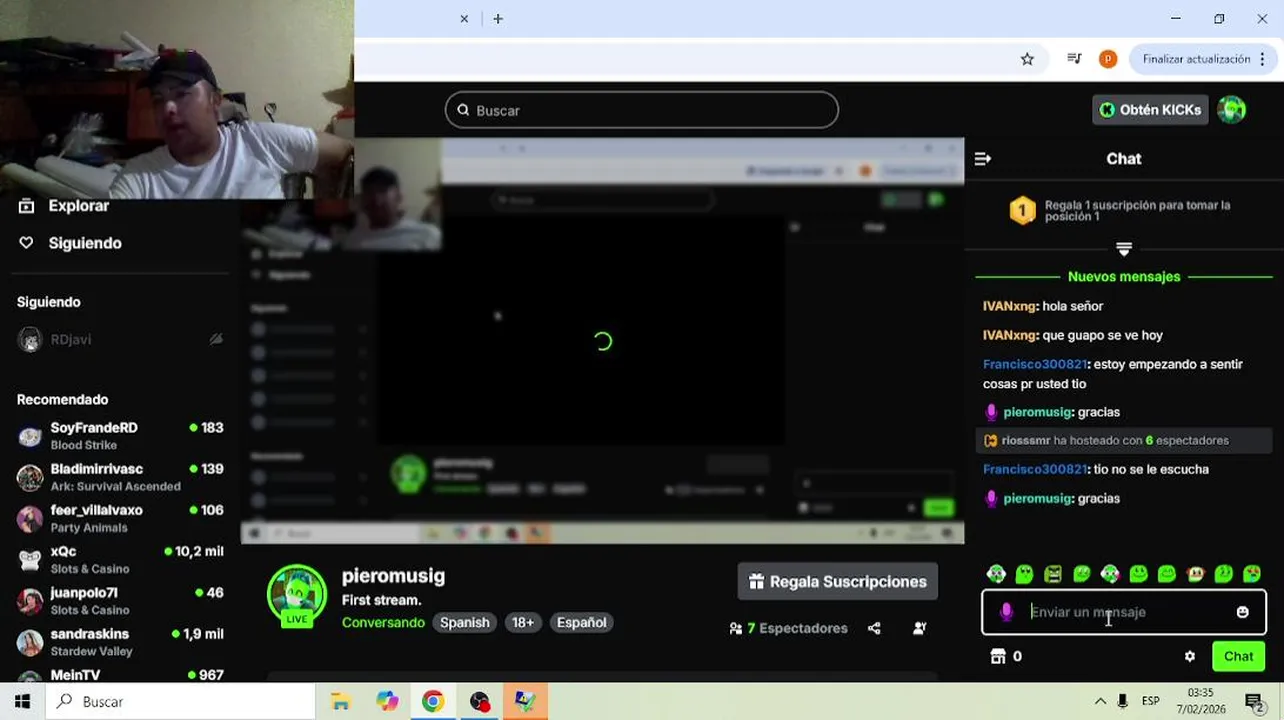Select the 'Español' tag
This screenshot has width=1284, height=720.
(x=581, y=622)
